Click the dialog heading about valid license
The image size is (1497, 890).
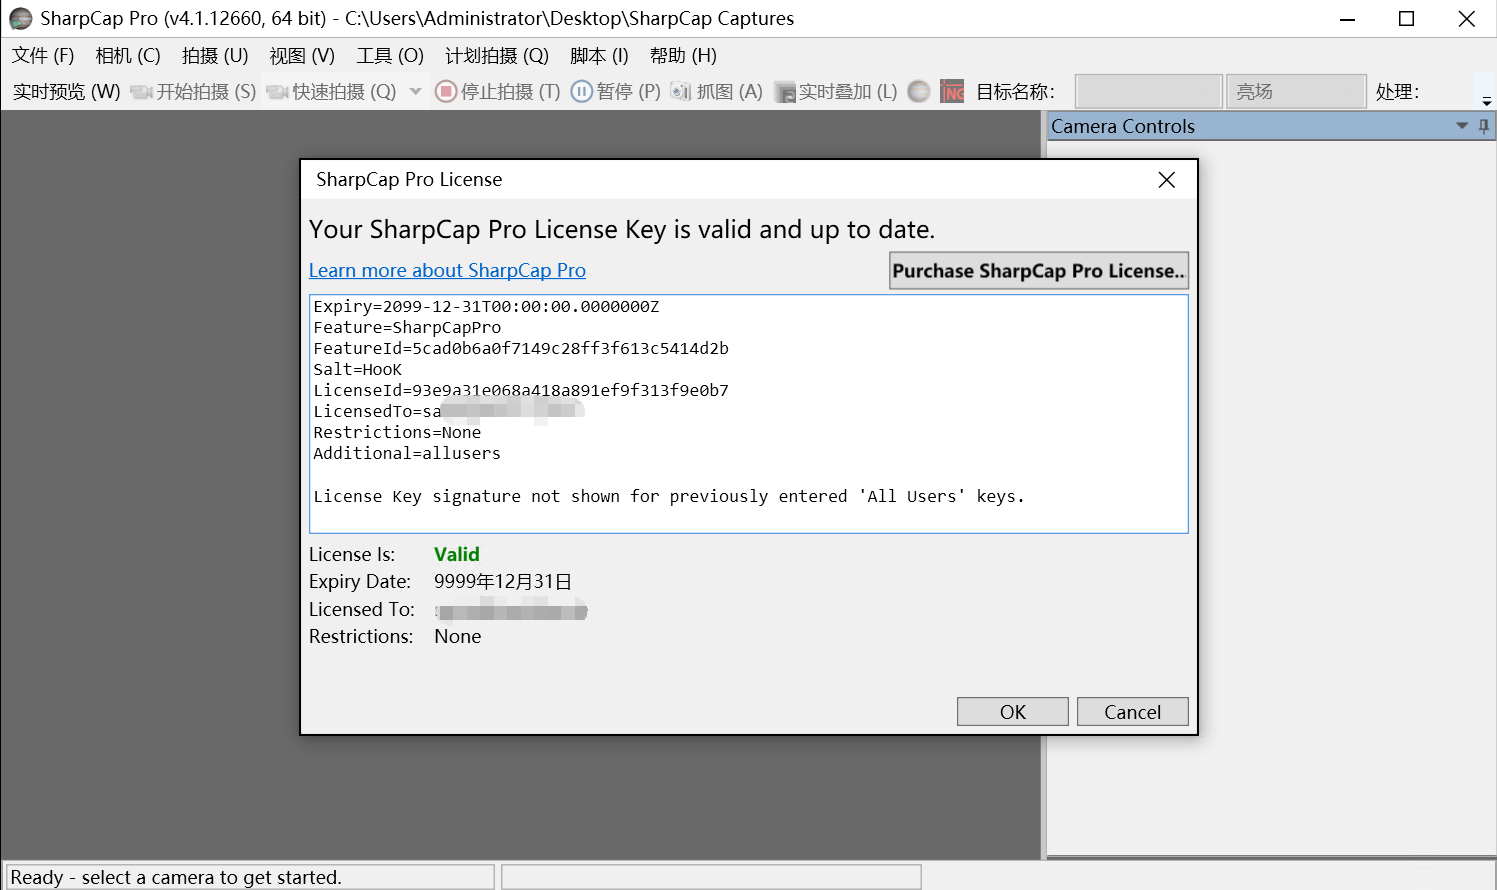pos(622,230)
